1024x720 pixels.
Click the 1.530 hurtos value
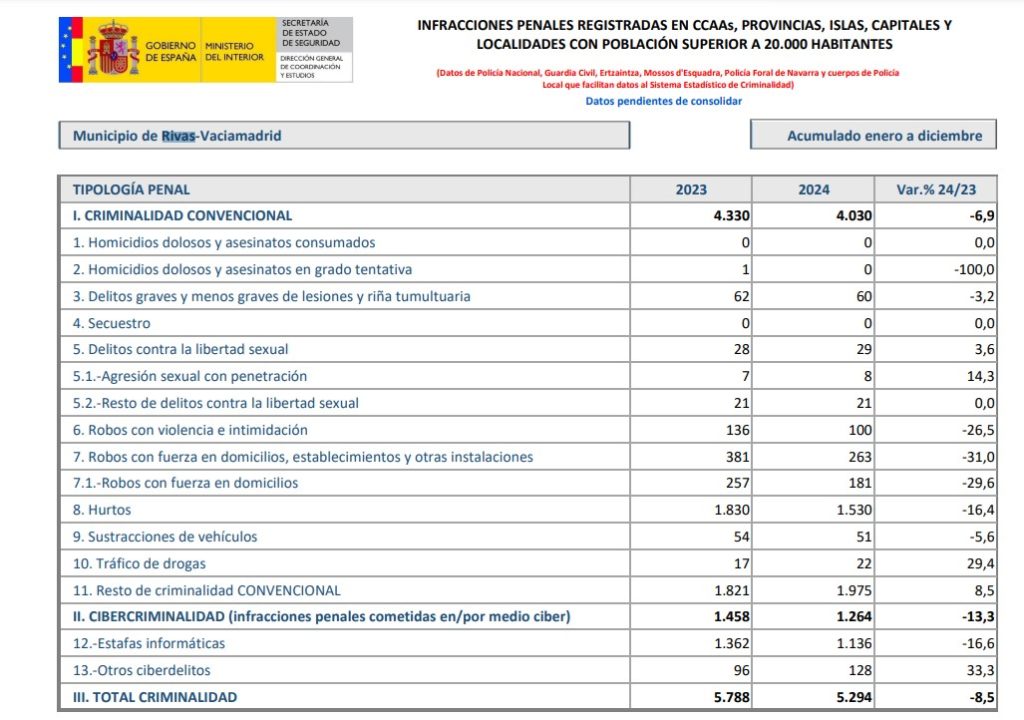(x=854, y=509)
